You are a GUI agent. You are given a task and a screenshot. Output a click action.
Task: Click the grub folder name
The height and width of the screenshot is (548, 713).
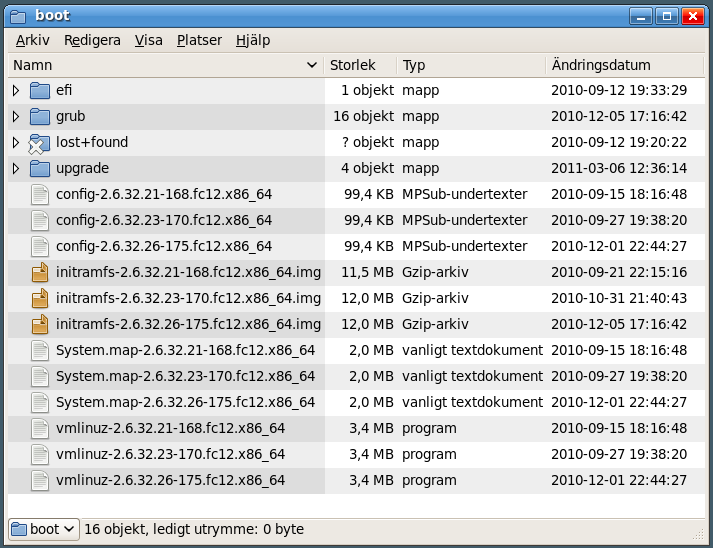tap(70, 117)
